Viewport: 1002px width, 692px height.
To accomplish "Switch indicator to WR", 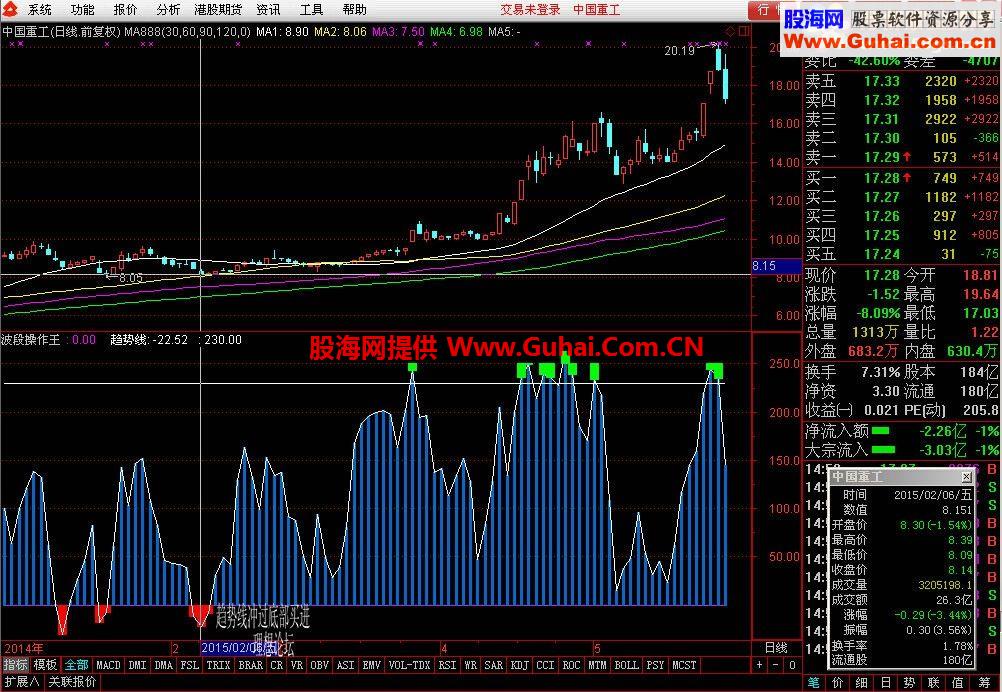I will pyautogui.click(x=471, y=665).
